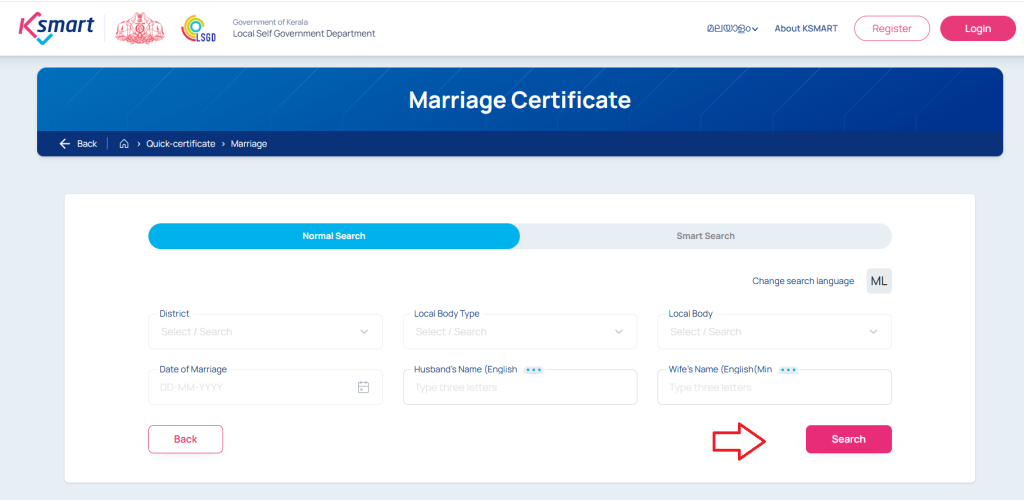This screenshot has height=500, width=1024.
Task: Open About KSMART link
Action: click(806, 29)
